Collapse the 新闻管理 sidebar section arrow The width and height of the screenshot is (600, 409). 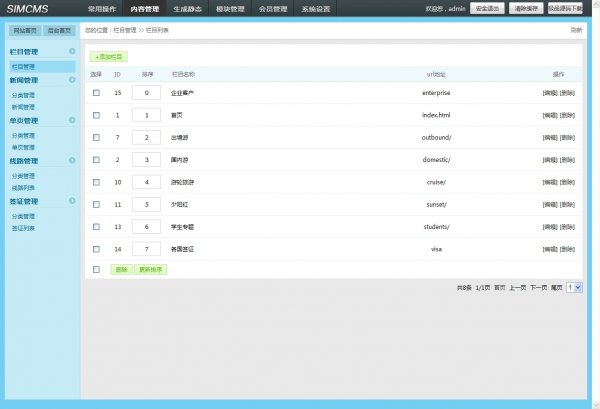point(72,80)
